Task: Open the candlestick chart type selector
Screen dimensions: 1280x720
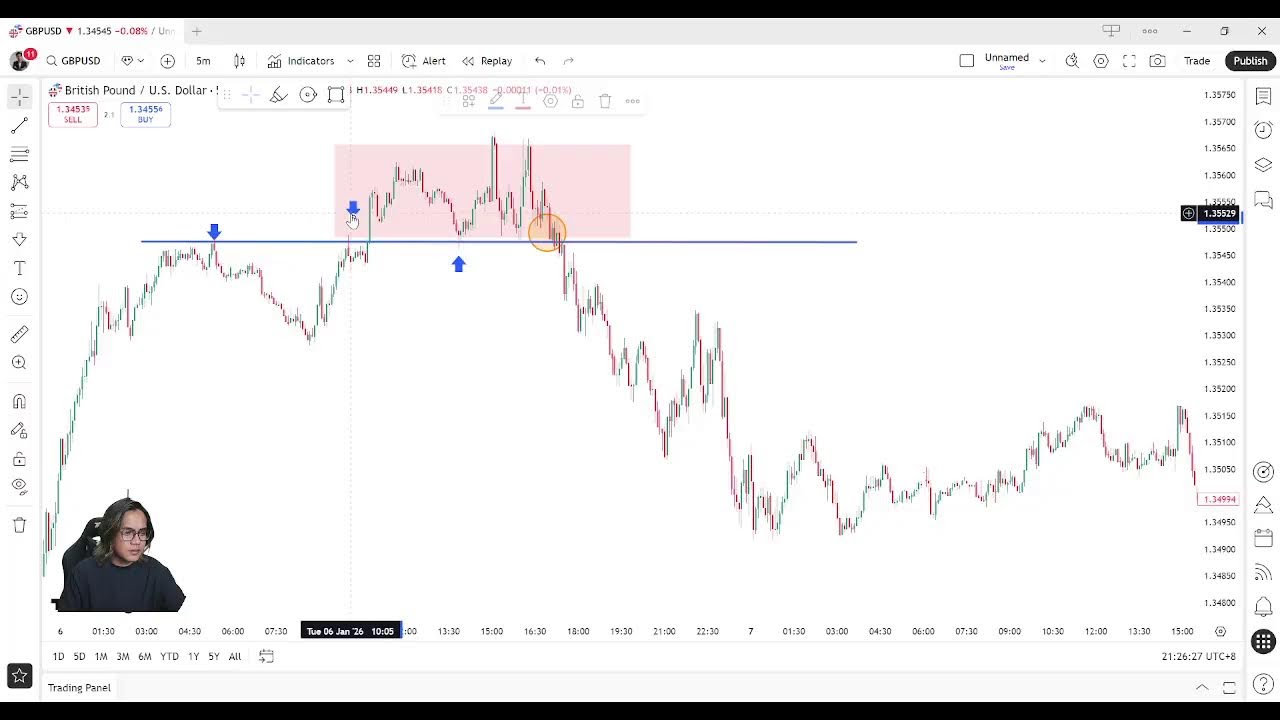Action: pyautogui.click(x=239, y=61)
